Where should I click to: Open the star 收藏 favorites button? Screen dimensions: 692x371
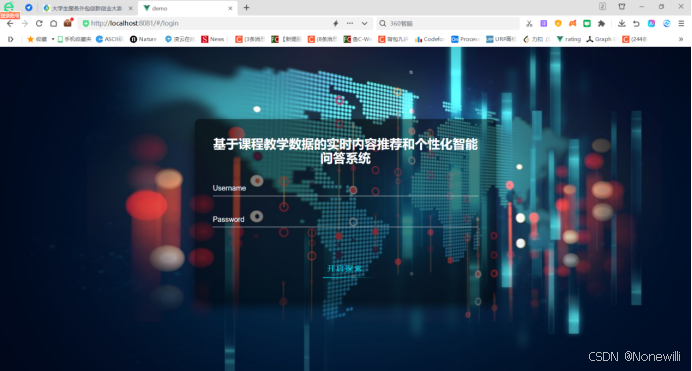[37, 39]
